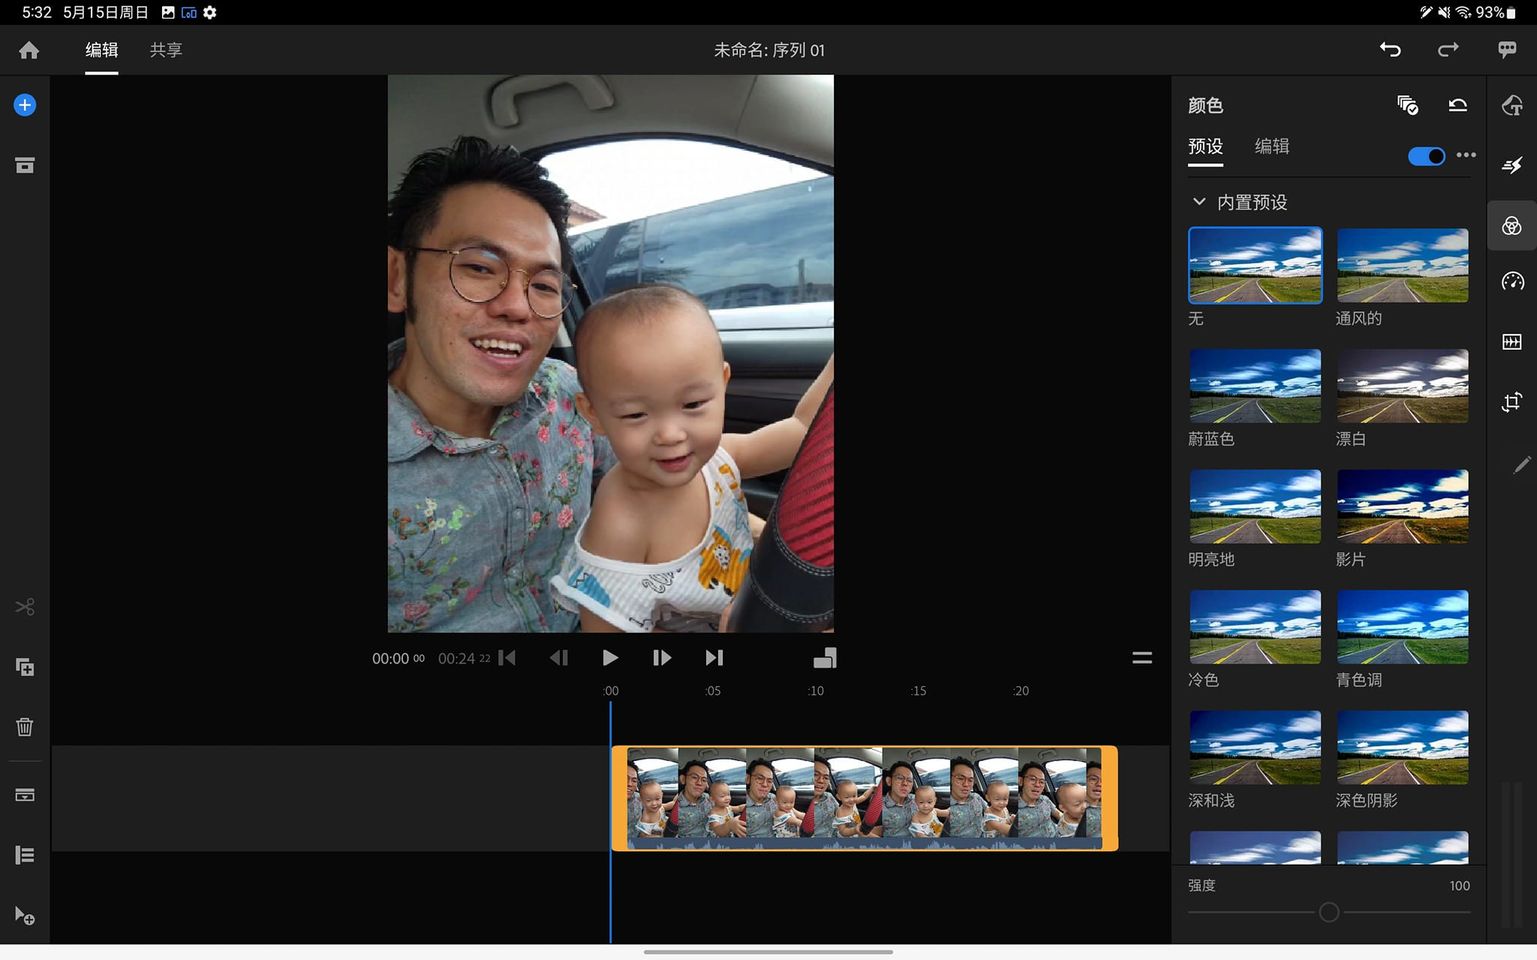Image resolution: width=1537 pixels, height=960 pixels.
Task: Delete the selected clip with trash icon
Action: [x=25, y=727]
